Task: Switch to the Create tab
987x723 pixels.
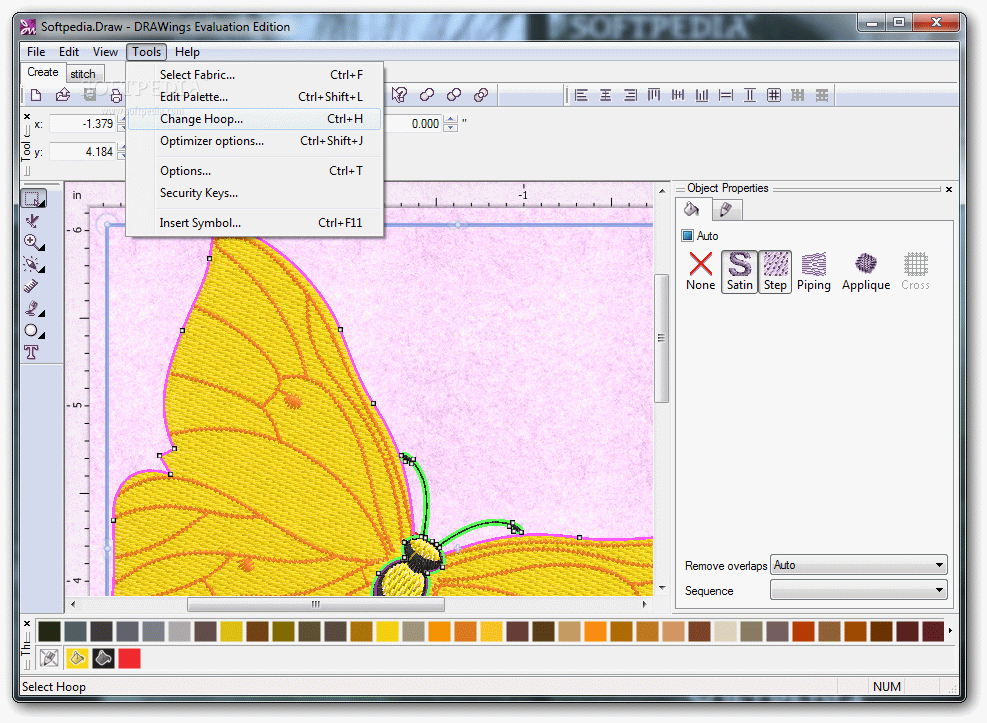Action: [x=43, y=72]
